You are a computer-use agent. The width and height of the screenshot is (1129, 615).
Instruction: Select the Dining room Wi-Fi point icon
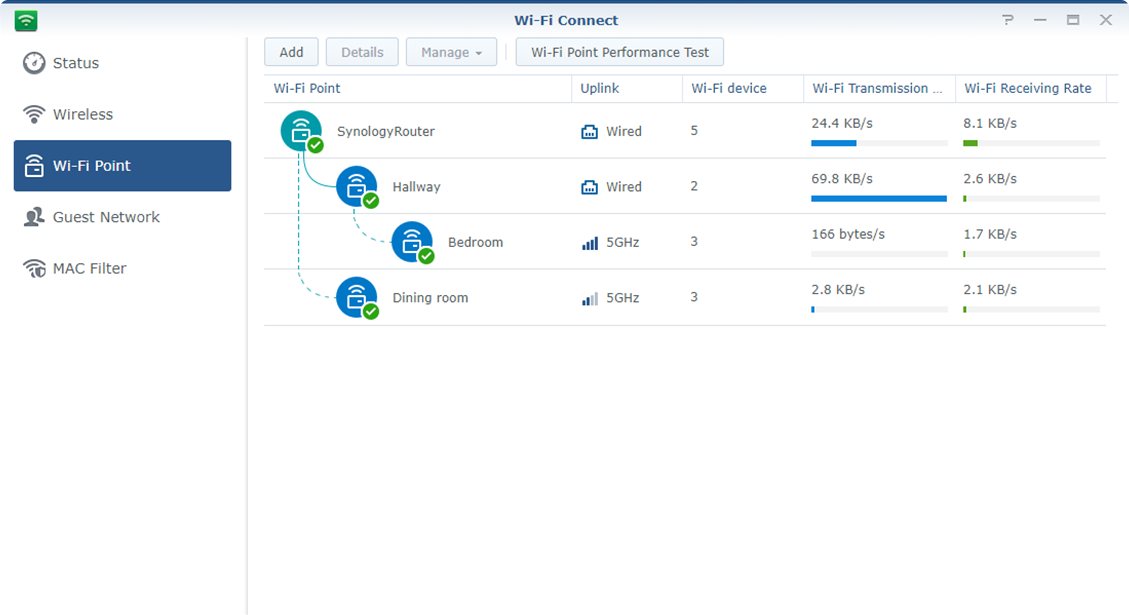(356, 297)
